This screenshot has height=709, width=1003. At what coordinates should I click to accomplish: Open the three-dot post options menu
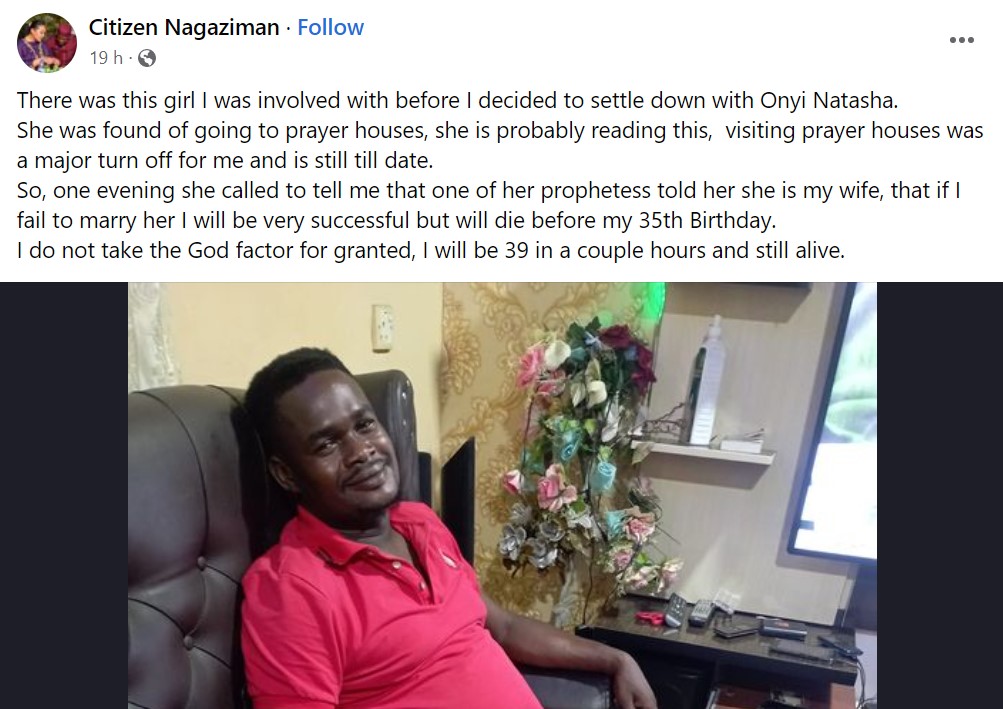(961, 40)
